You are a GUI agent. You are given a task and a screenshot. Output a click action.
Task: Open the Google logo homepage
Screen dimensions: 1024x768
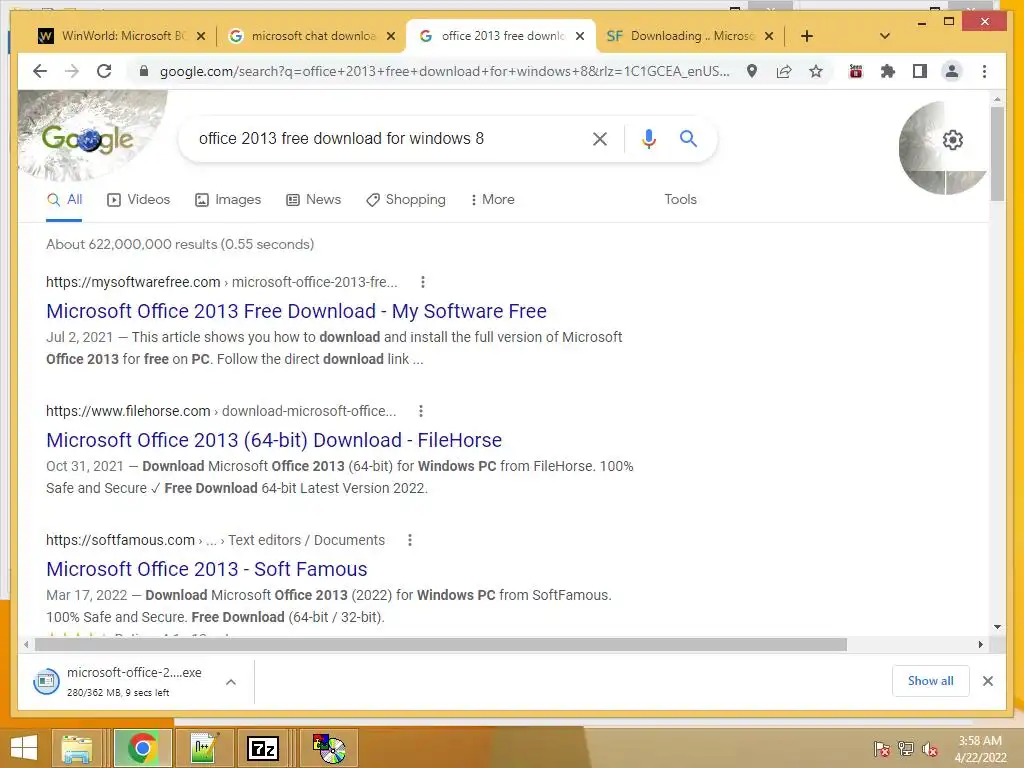tap(88, 139)
